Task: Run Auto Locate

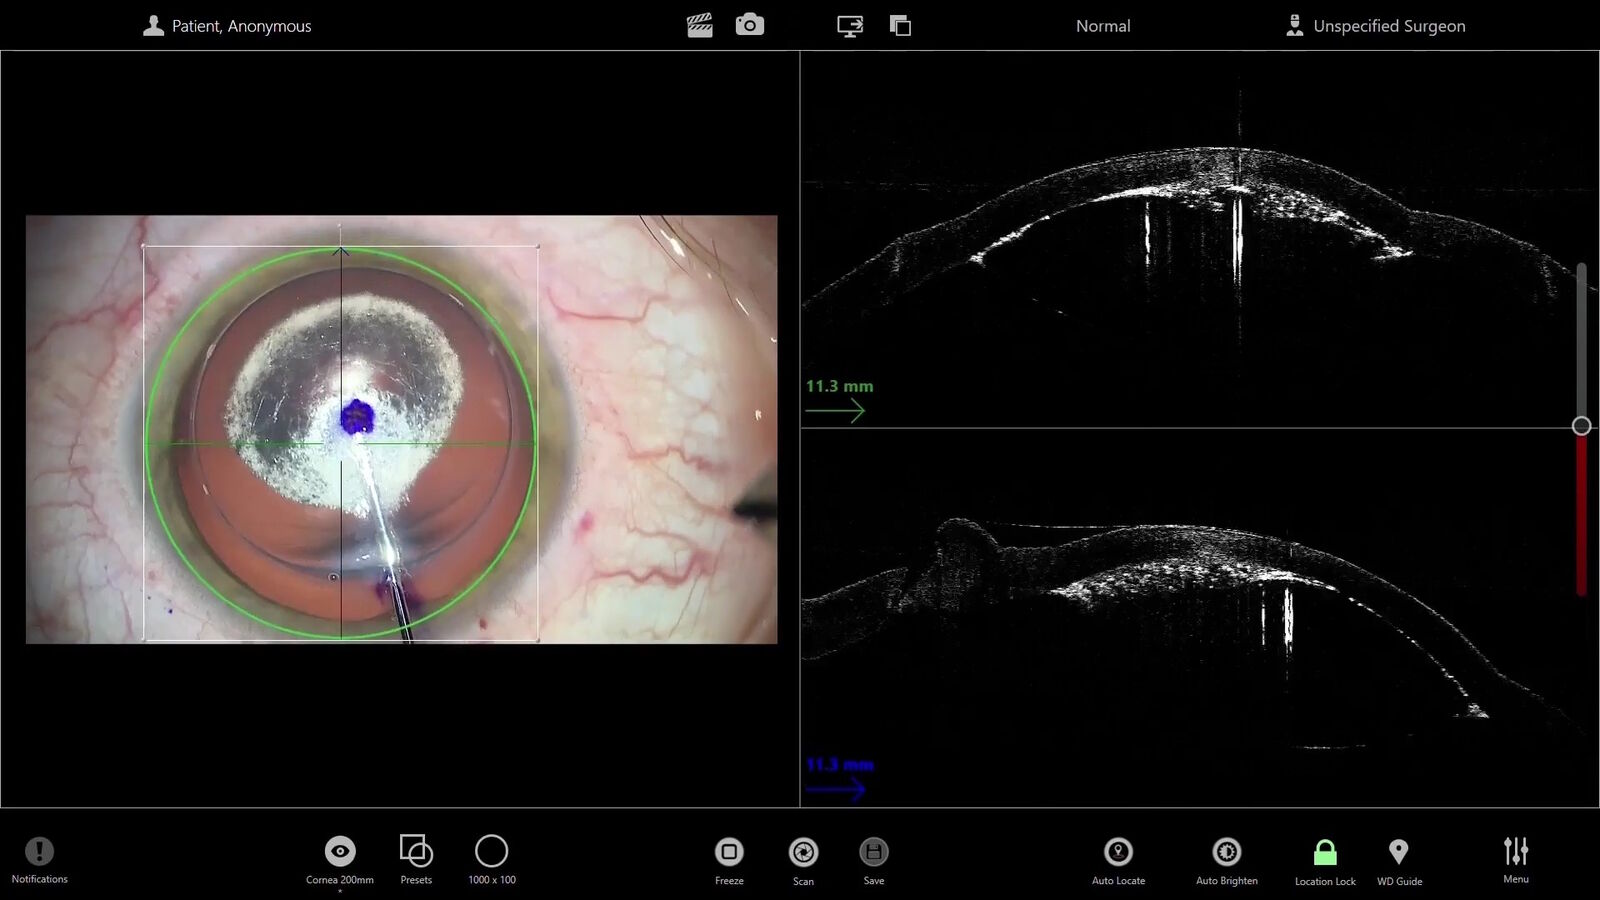Action: click(1118, 855)
